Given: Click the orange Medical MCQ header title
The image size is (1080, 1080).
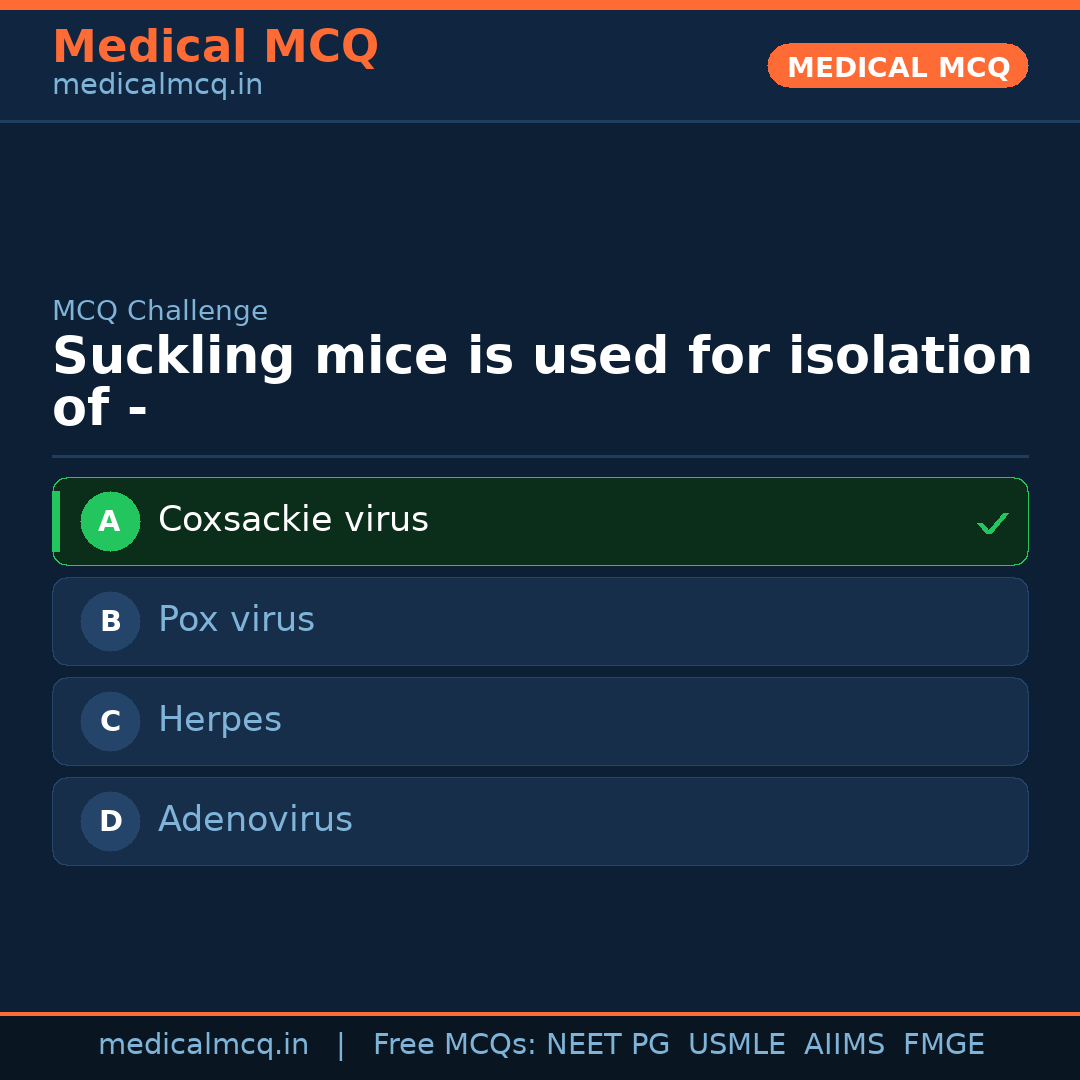Looking at the screenshot, I should coord(215,47).
